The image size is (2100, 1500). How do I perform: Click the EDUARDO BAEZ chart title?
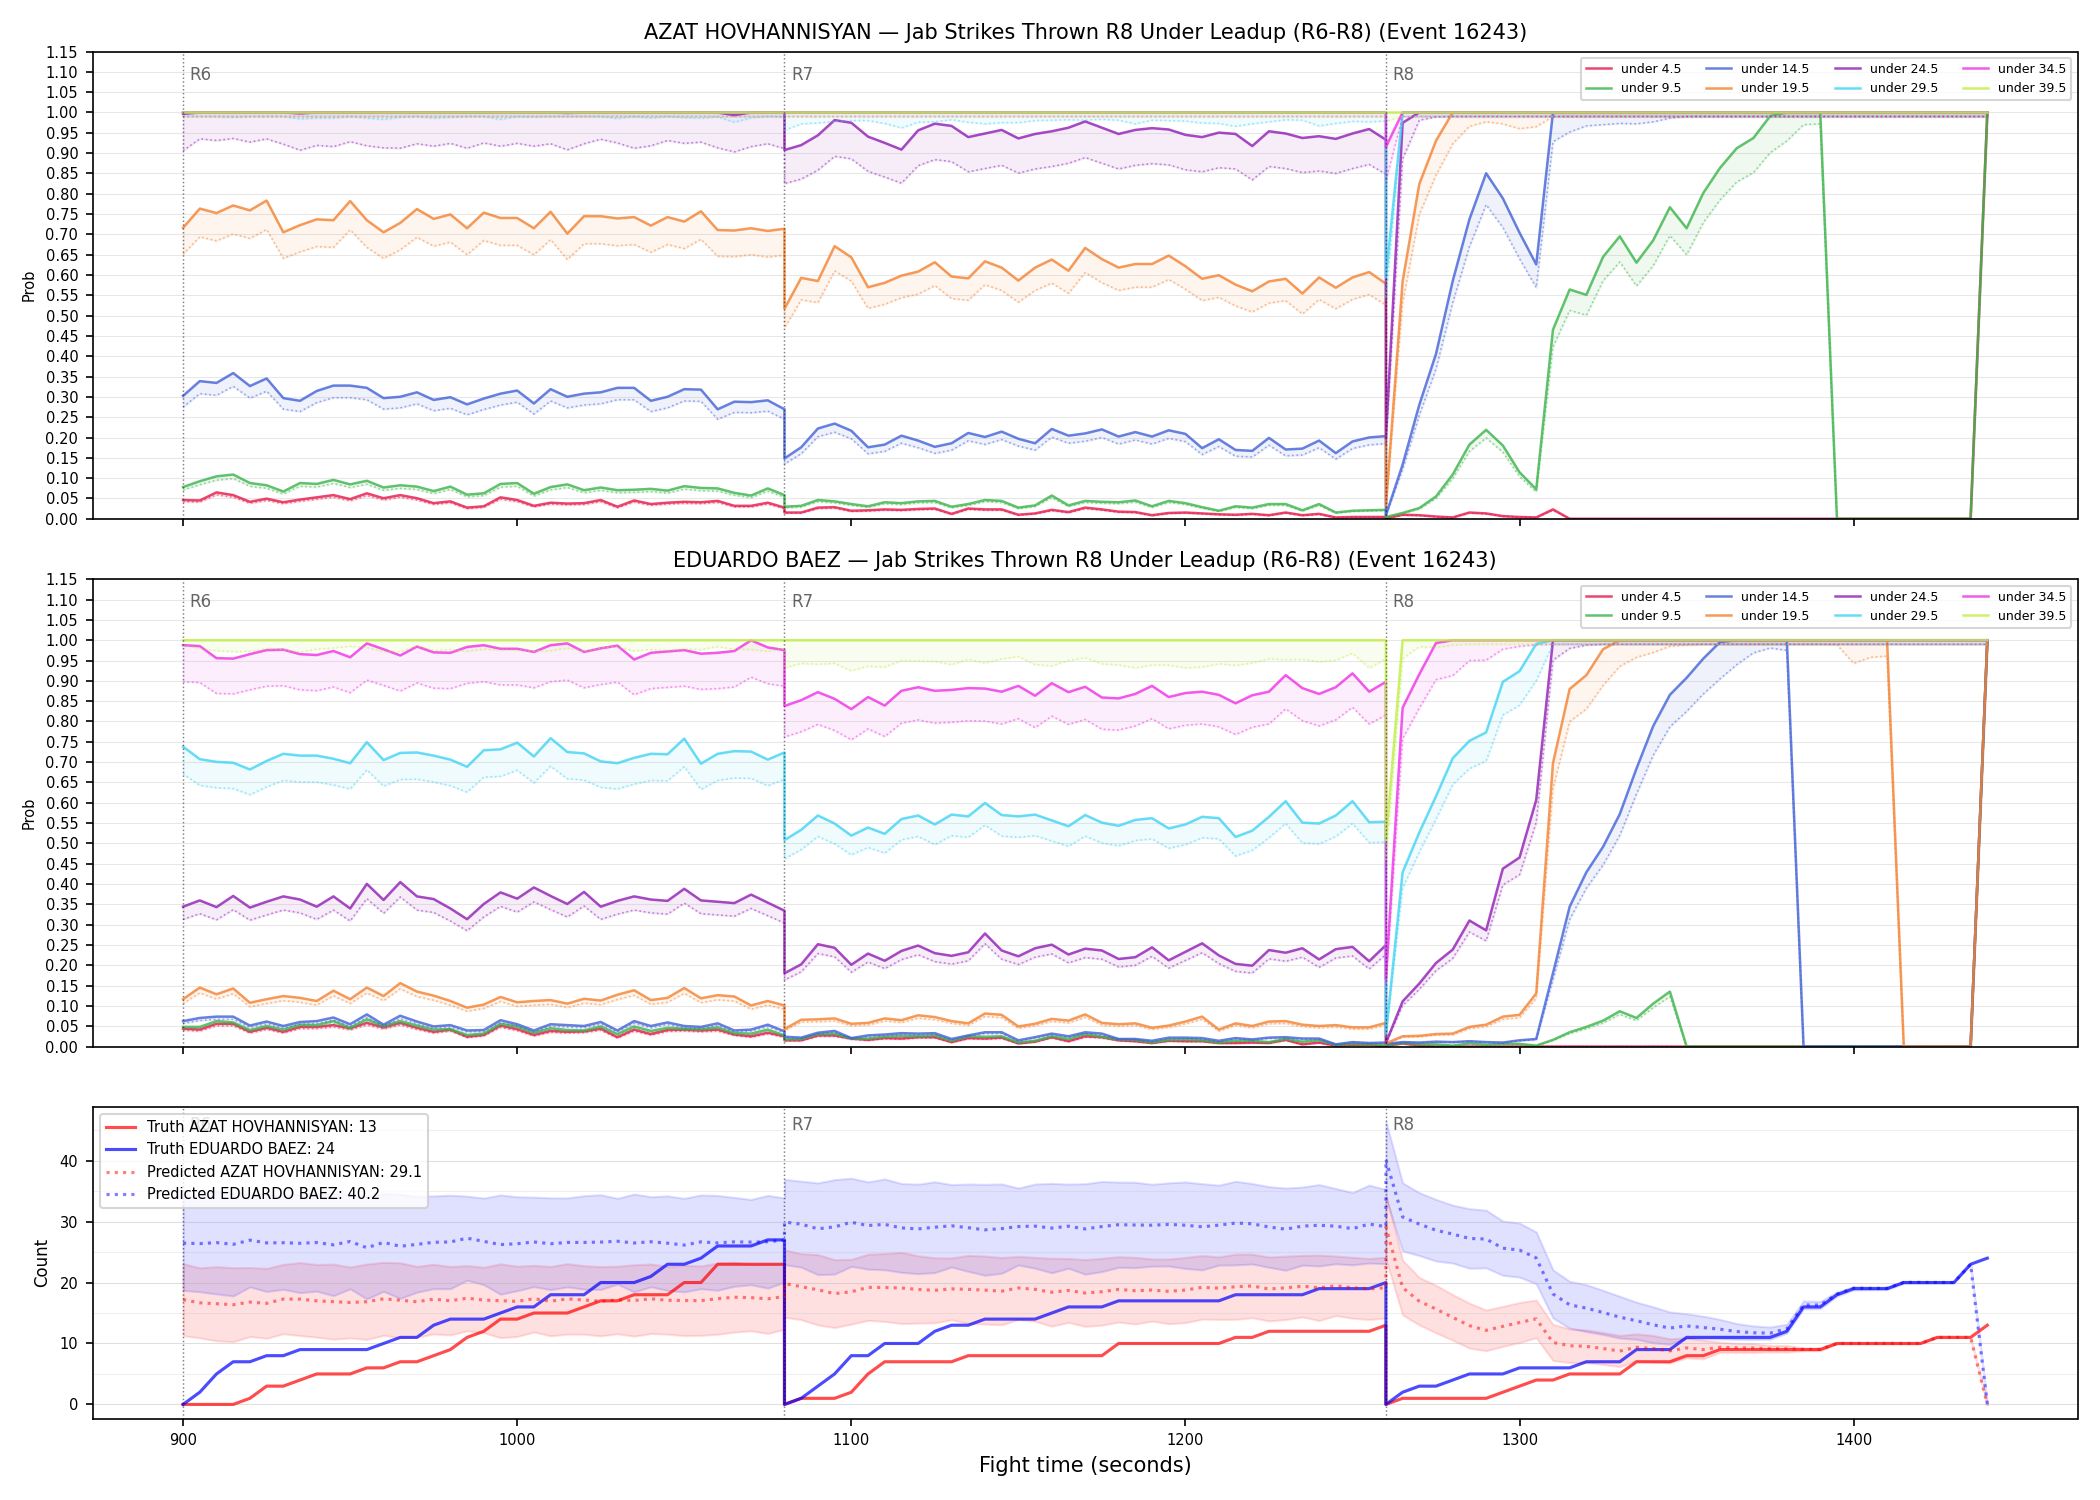click(1085, 560)
